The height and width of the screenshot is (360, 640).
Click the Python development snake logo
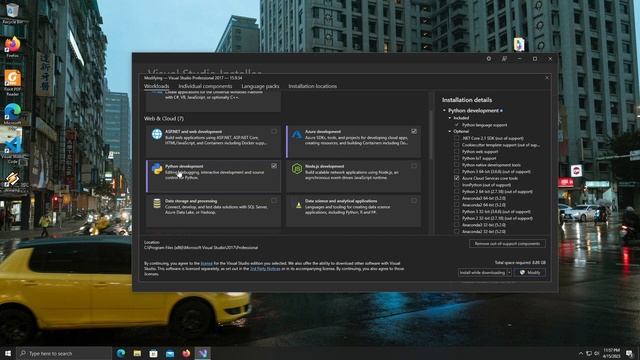[x=157, y=169]
